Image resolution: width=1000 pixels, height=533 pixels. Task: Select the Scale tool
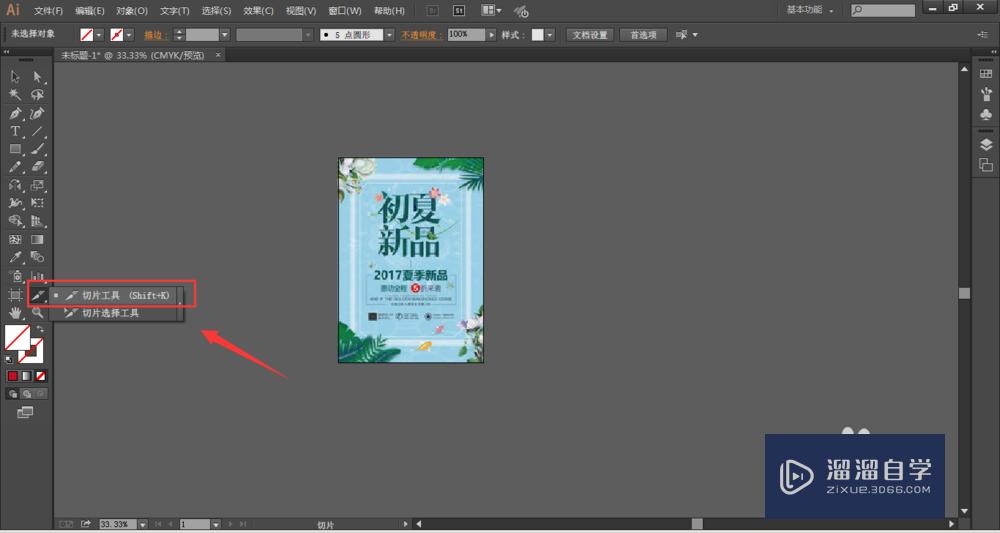pyautogui.click(x=37, y=186)
